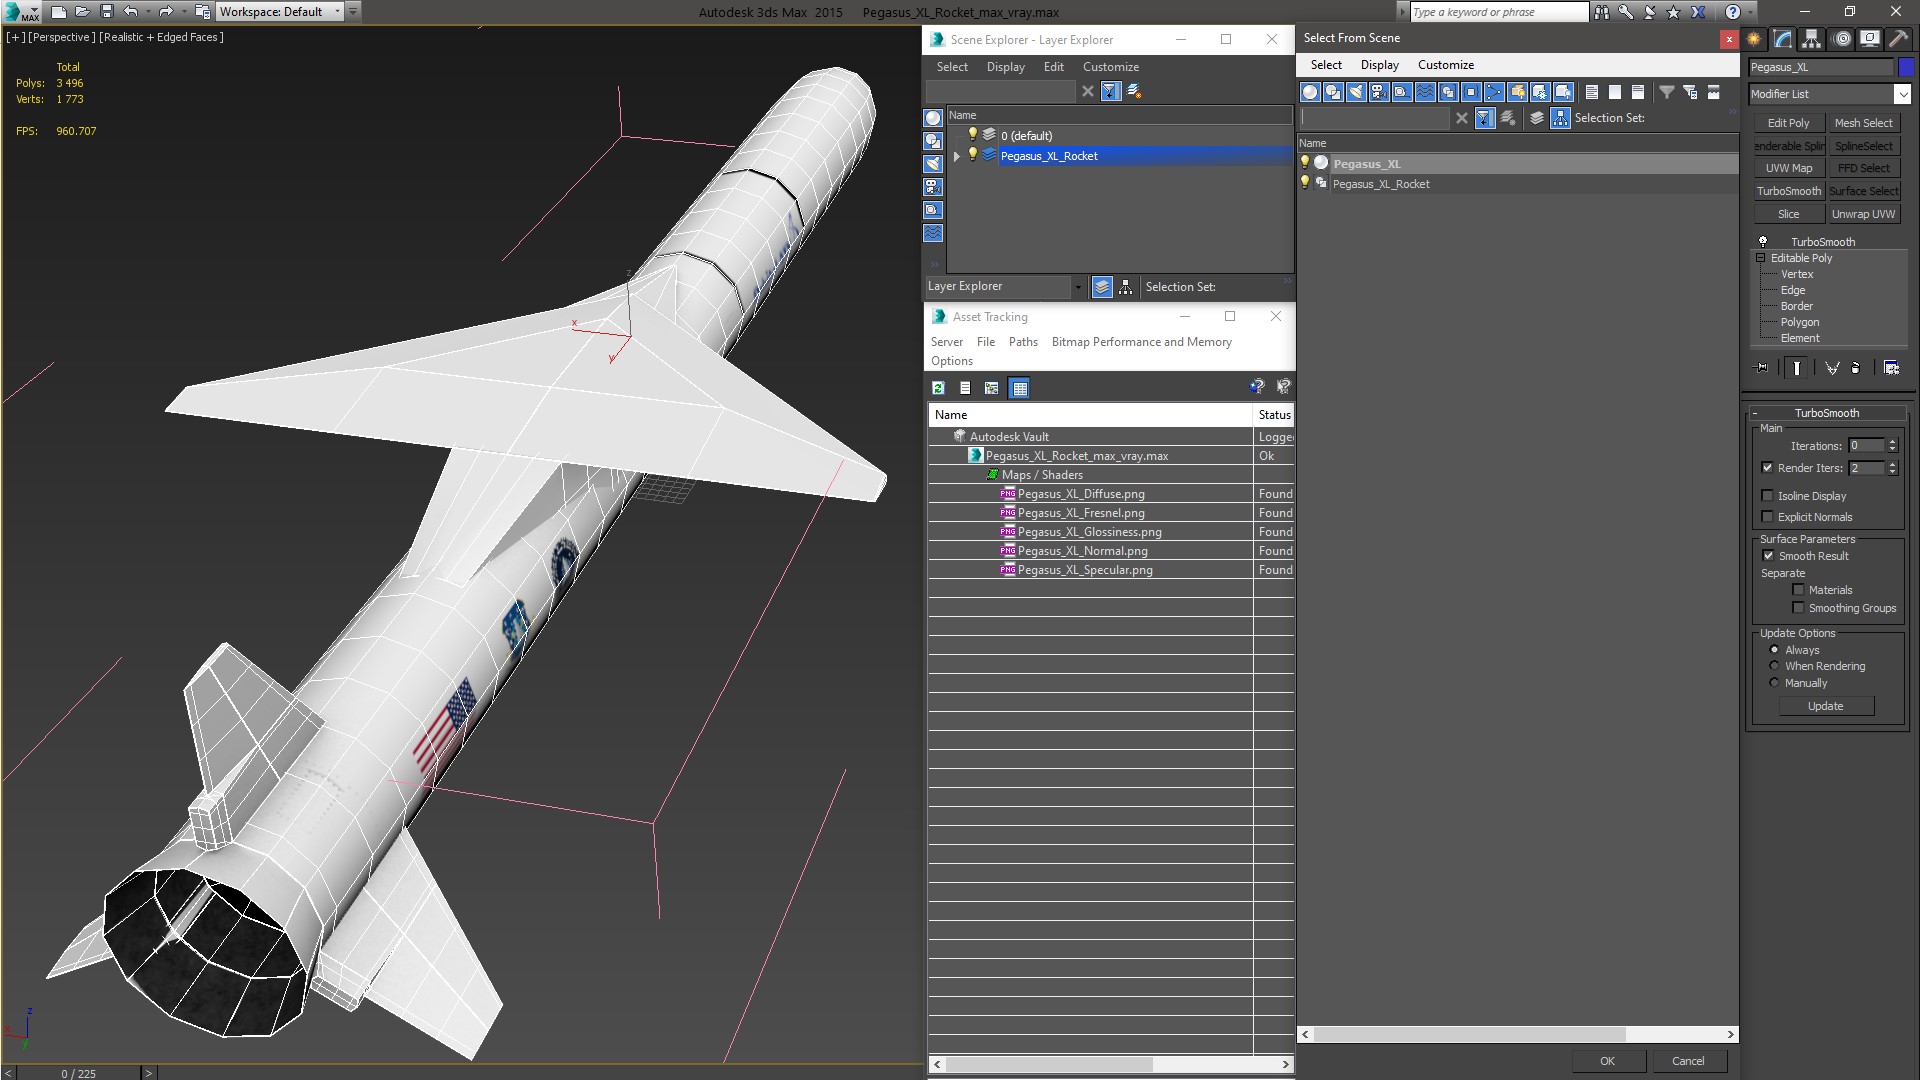The height and width of the screenshot is (1080, 1920).
Task: Click Configure Modifier Sets icon
Action: pyautogui.click(x=1891, y=368)
